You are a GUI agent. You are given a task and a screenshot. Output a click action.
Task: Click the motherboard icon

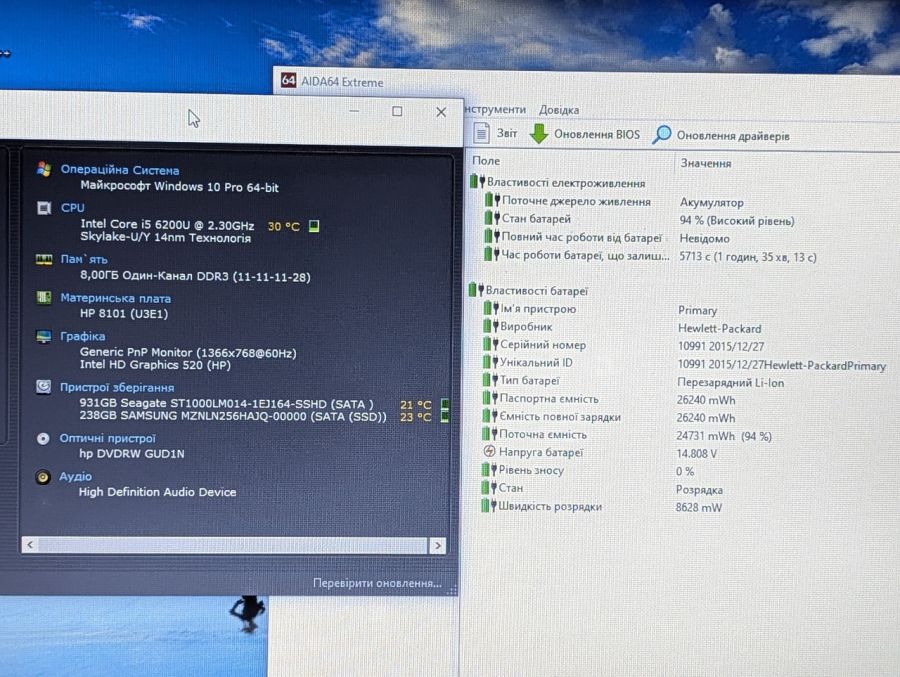pyautogui.click(x=44, y=297)
